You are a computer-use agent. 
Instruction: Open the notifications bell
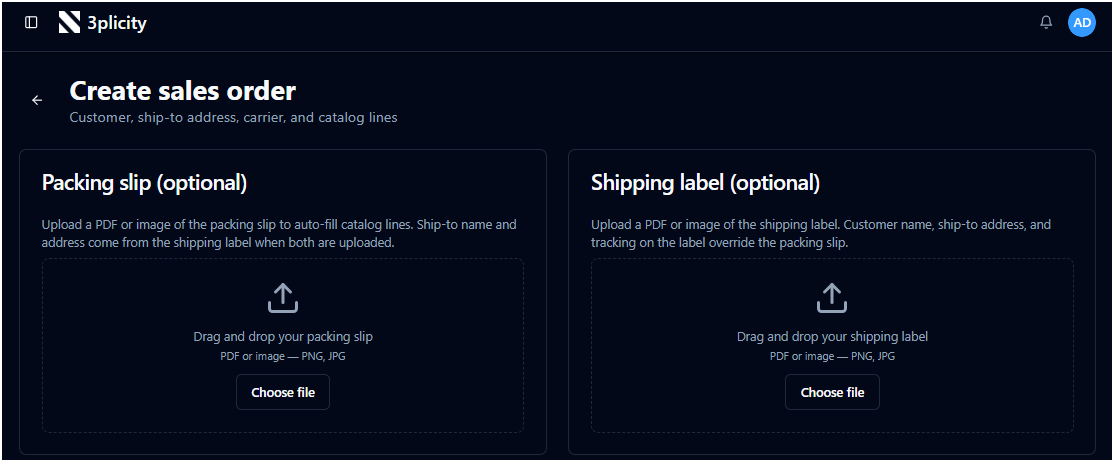click(1046, 23)
